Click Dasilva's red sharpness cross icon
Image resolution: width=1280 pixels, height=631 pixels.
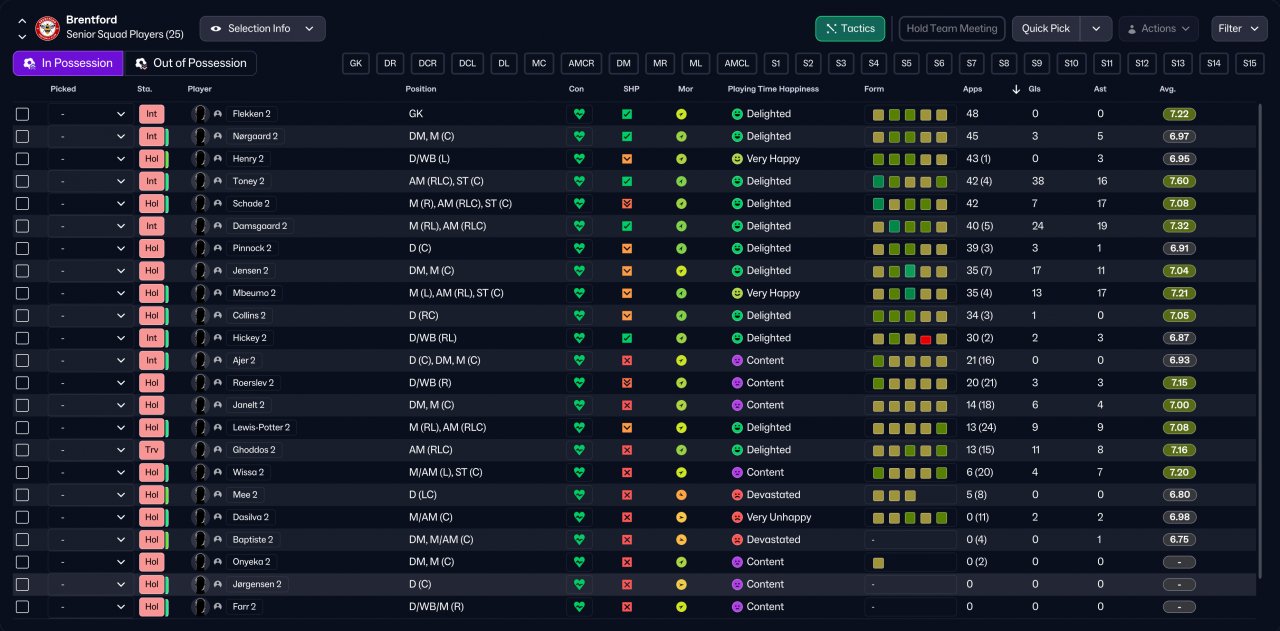[627, 517]
